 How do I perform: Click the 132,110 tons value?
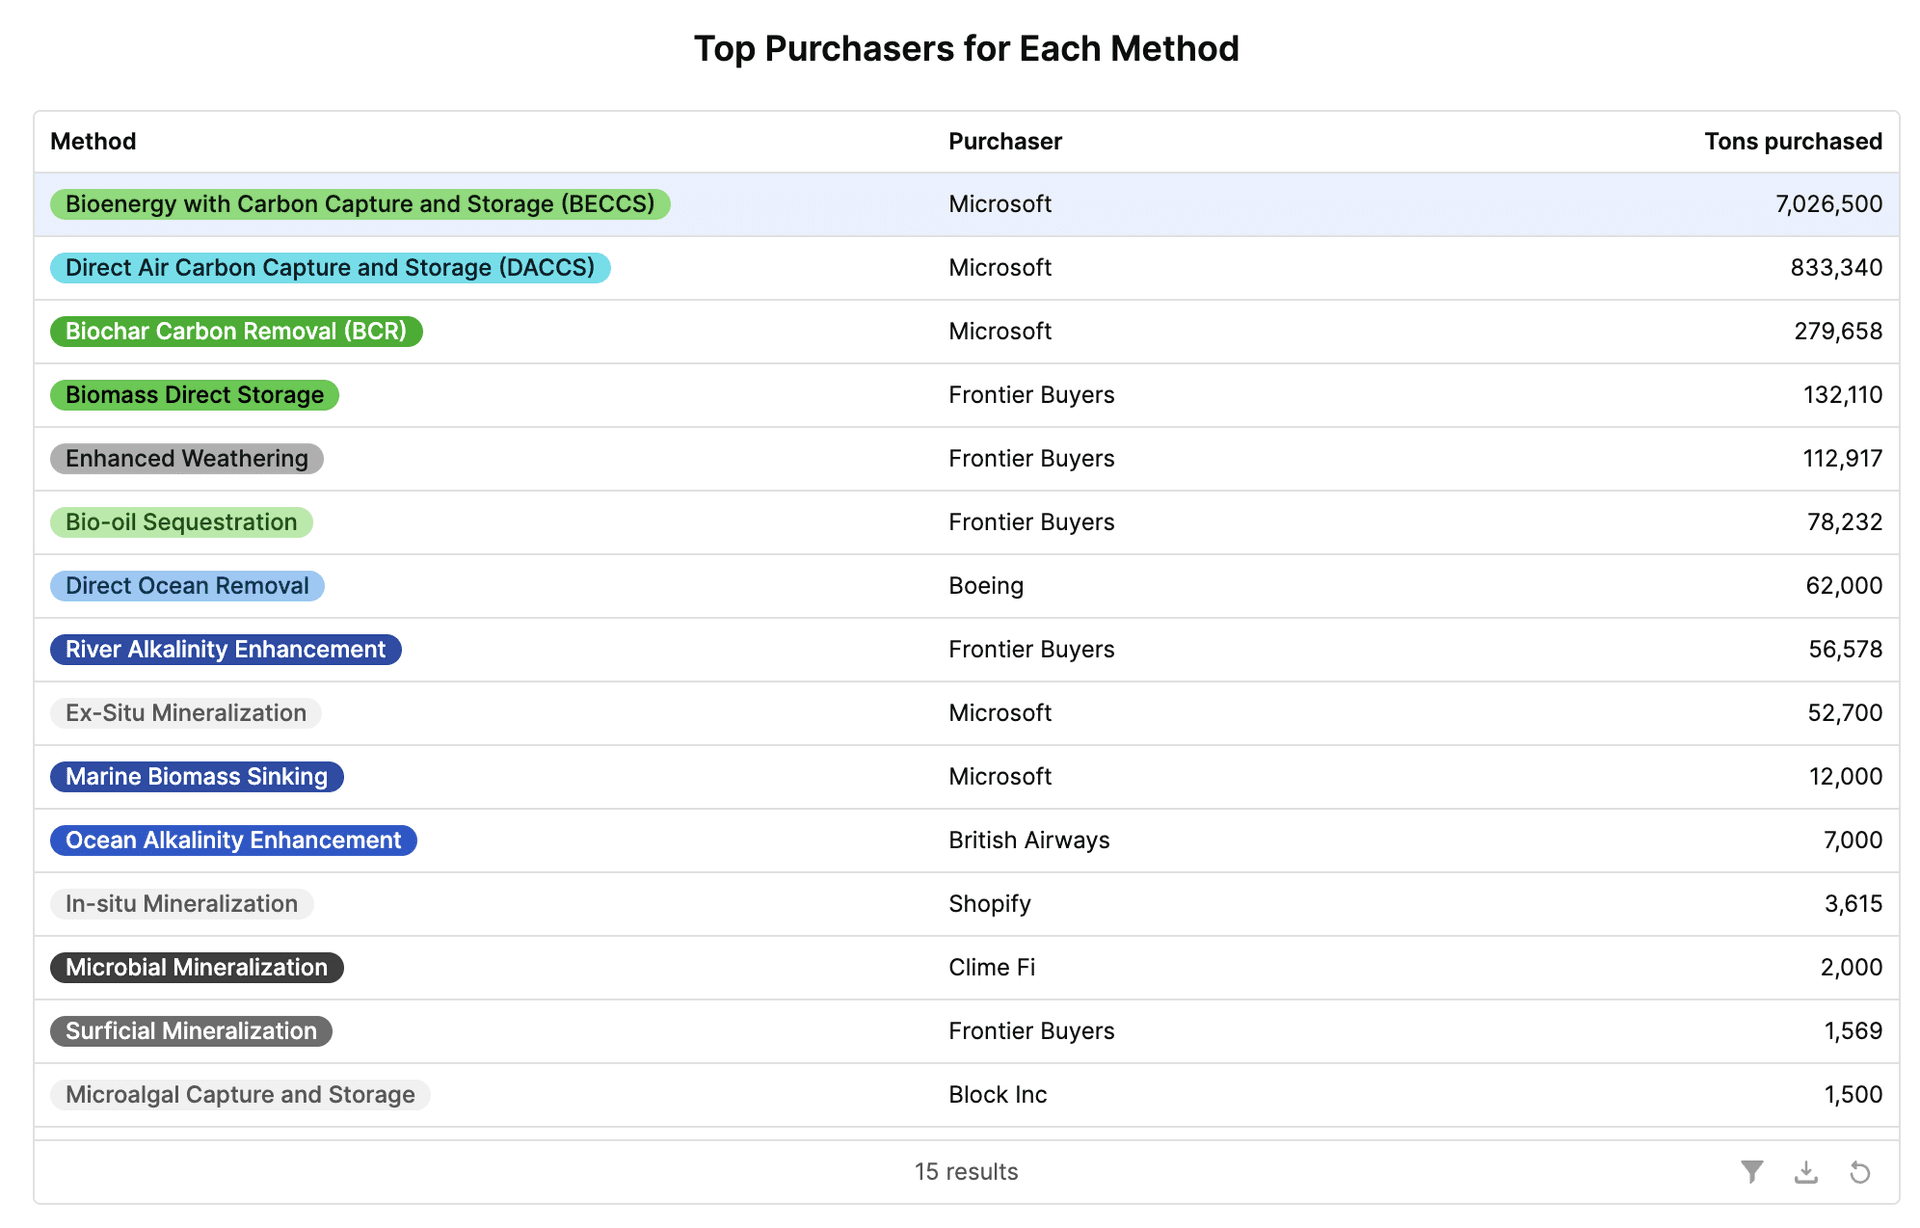tap(1843, 395)
